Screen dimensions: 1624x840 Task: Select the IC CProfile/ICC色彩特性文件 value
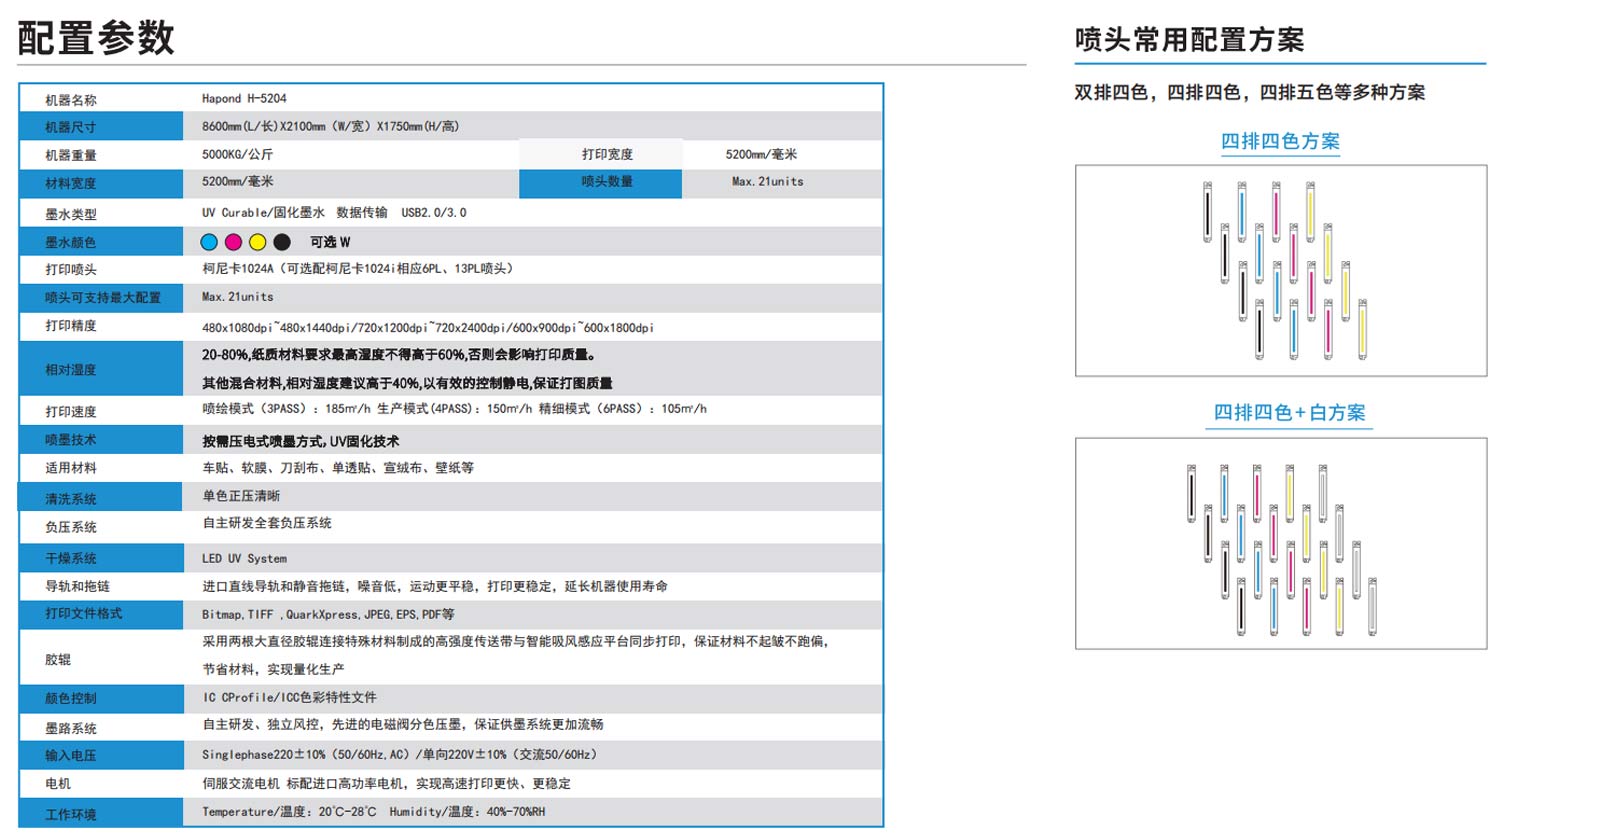290,697
